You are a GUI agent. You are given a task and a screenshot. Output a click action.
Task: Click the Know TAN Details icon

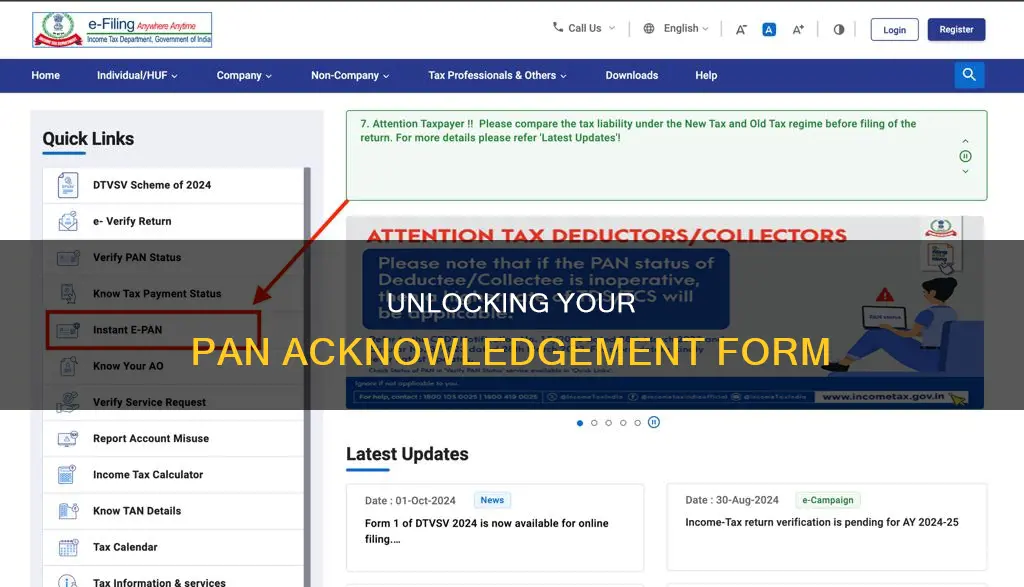[x=68, y=511]
